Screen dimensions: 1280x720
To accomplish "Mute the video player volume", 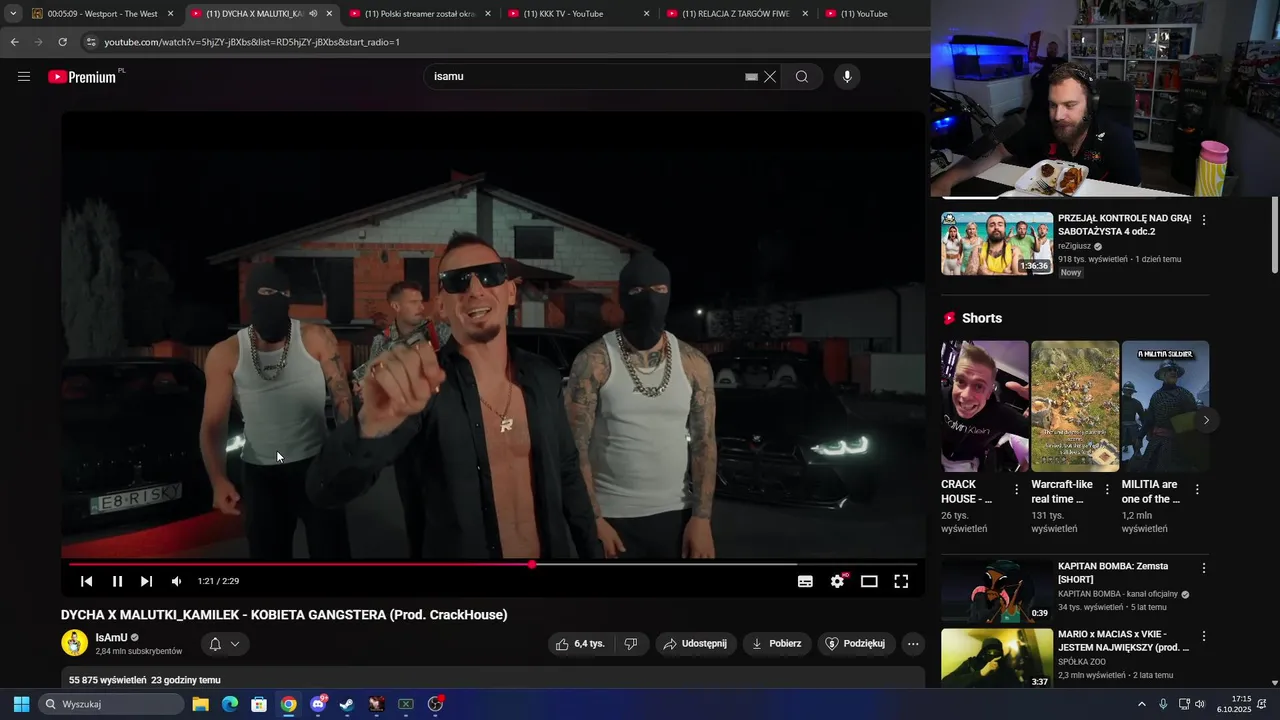I will point(176,581).
